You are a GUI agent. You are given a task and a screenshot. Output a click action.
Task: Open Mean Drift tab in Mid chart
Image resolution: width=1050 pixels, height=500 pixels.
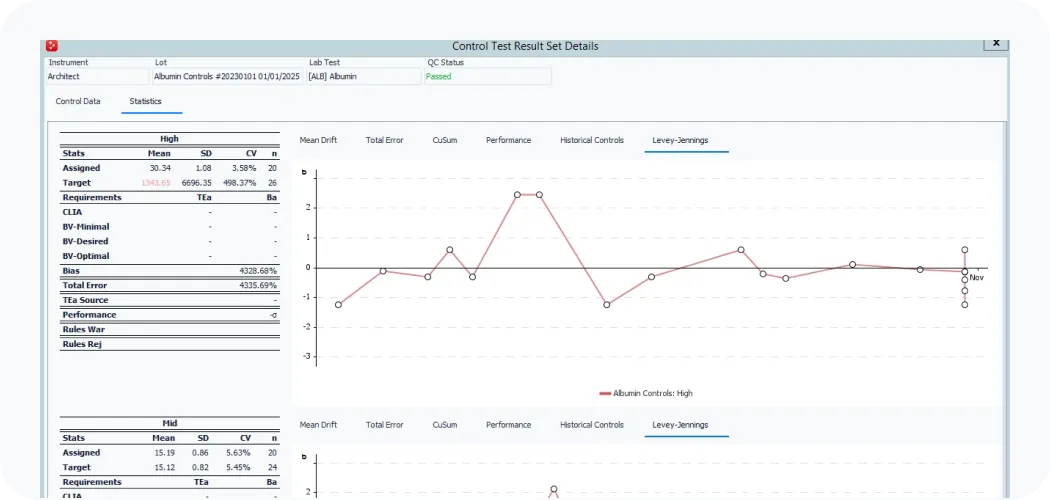[x=318, y=425]
